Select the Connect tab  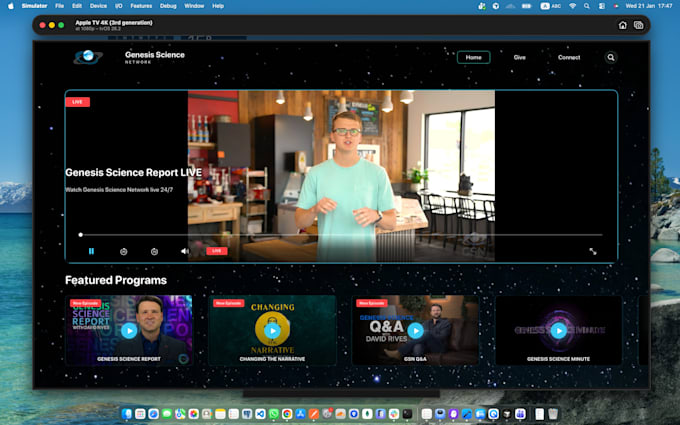pyautogui.click(x=569, y=57)
